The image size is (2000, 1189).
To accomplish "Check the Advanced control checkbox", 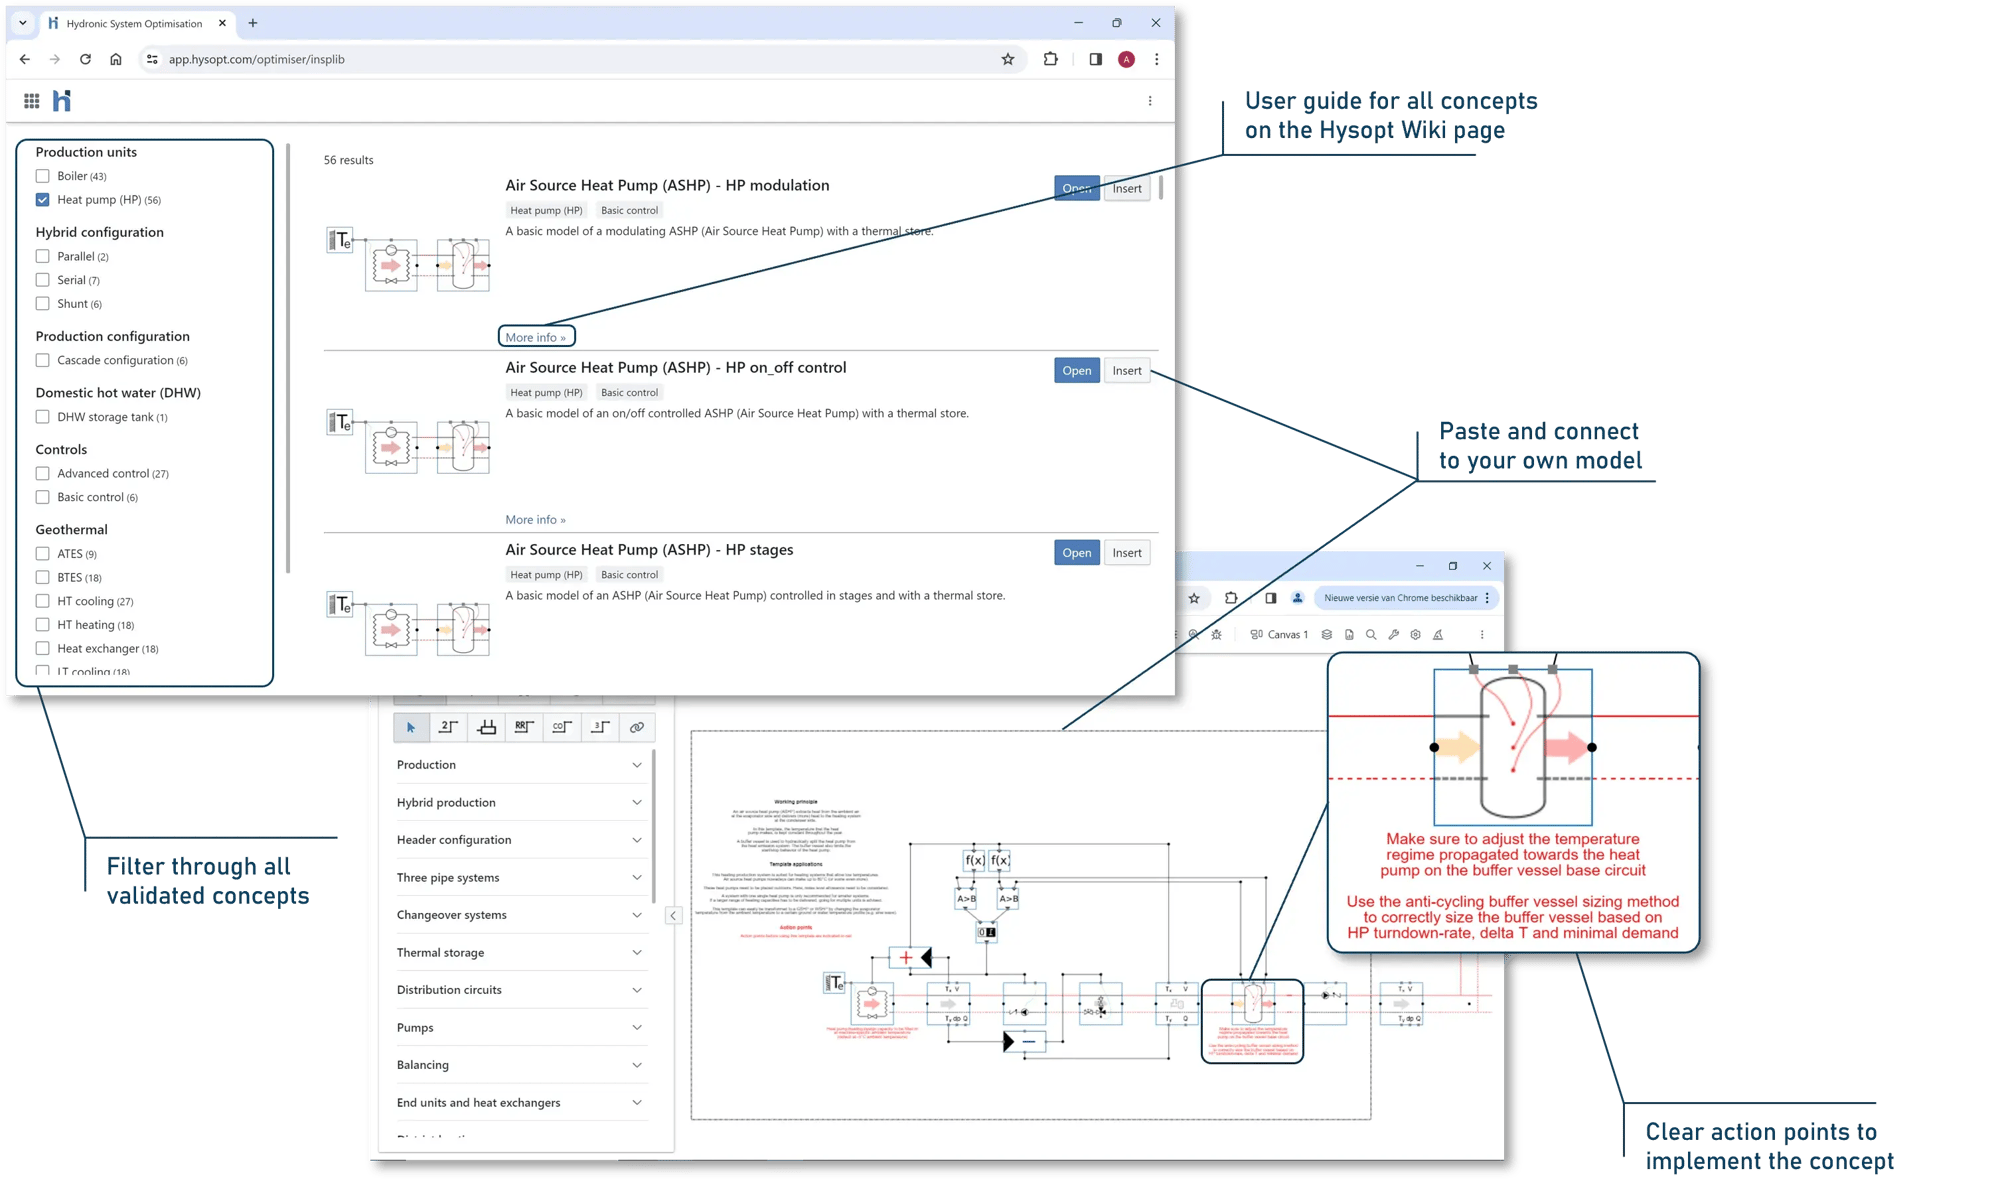I will 43,473.
